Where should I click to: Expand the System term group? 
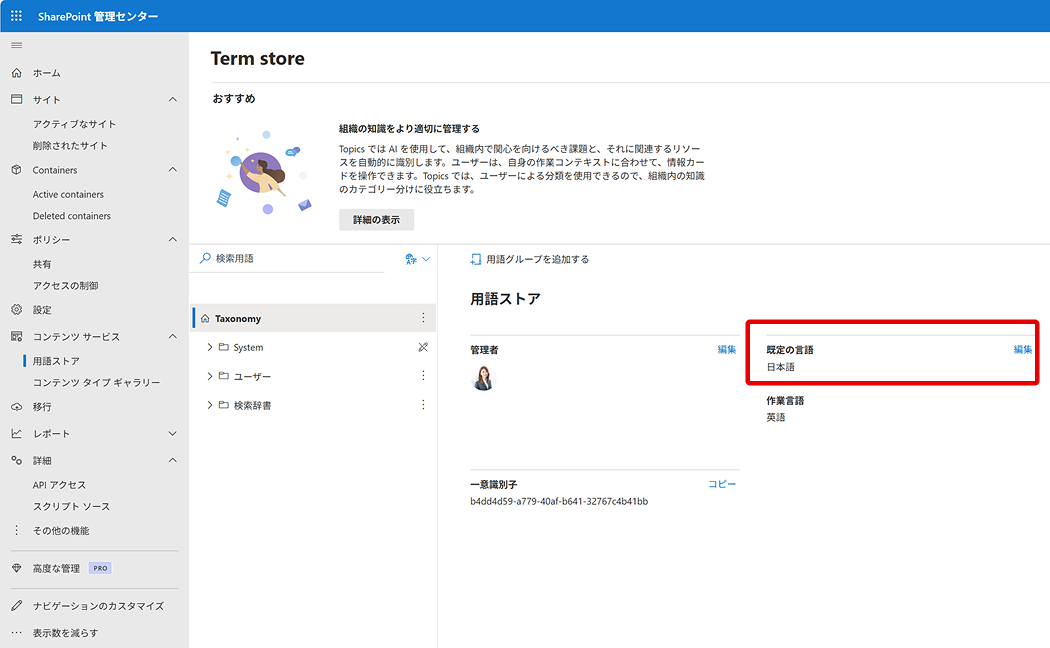[210, 347]
